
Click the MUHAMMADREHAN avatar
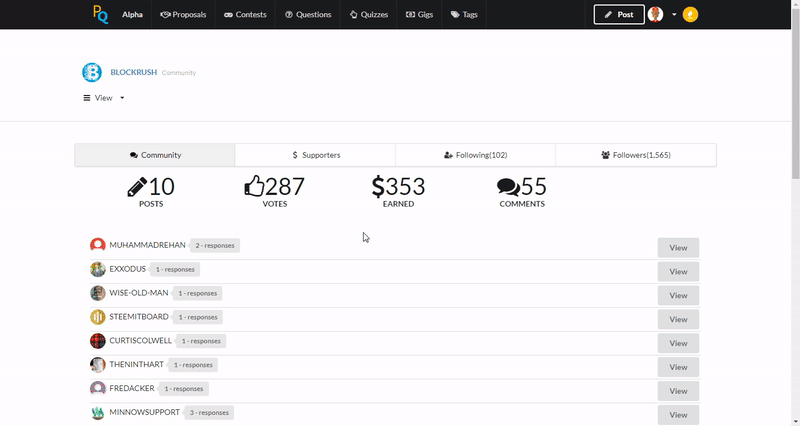pyautogui.click(x=98, y=245)
